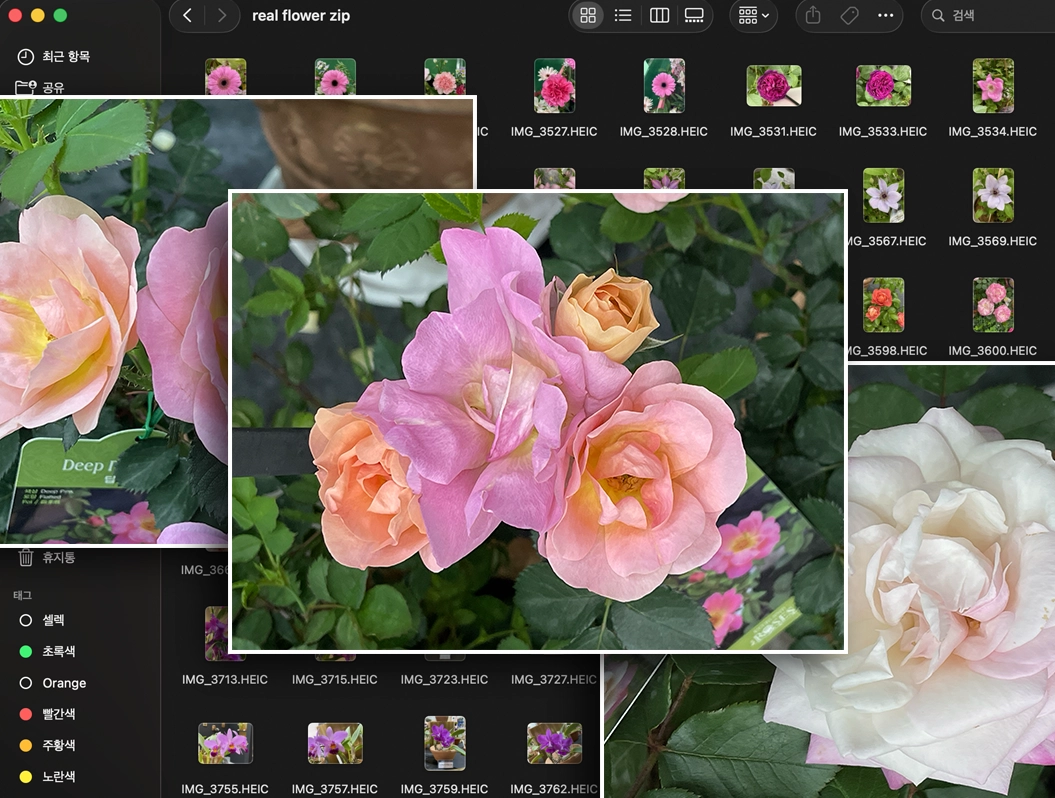Viewport: 1055px width, 798px height.
Task: Click the green dot beside 초록색
Action: 26,651
